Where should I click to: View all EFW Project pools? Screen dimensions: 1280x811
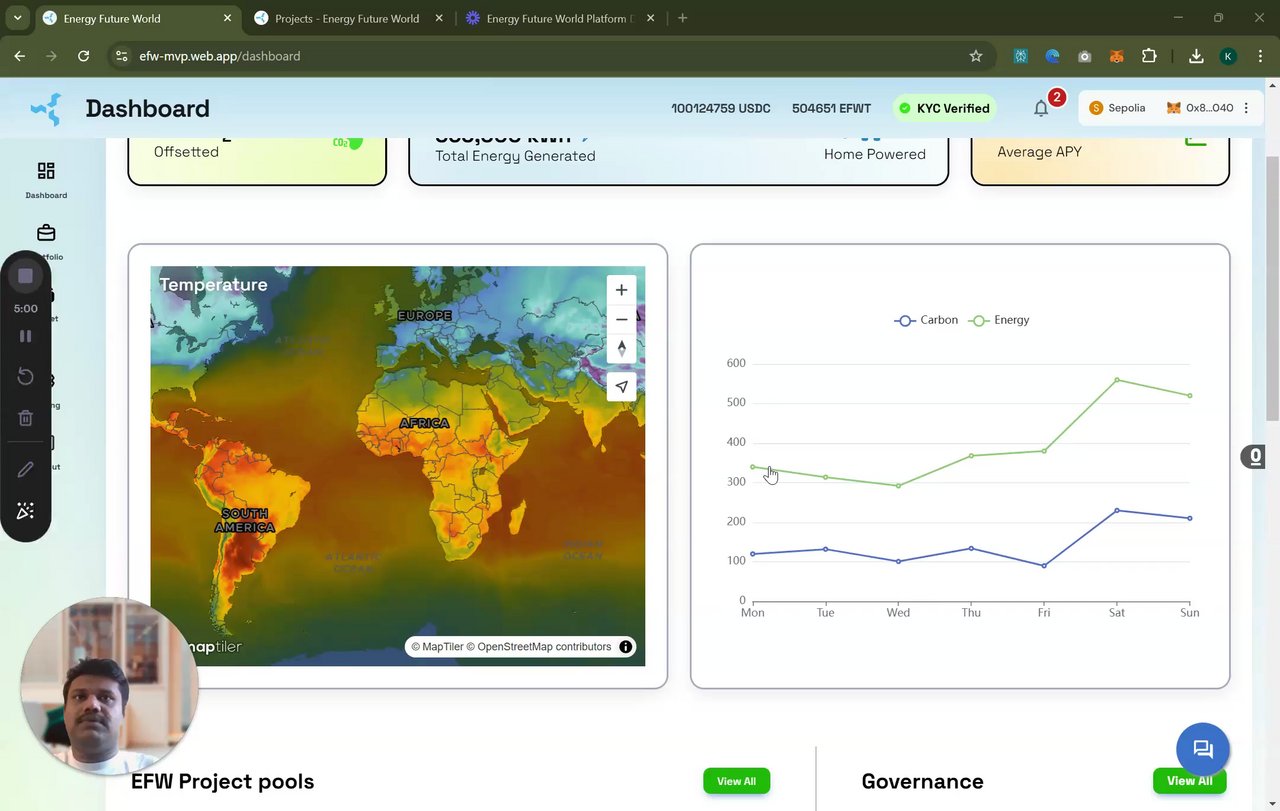736,781
